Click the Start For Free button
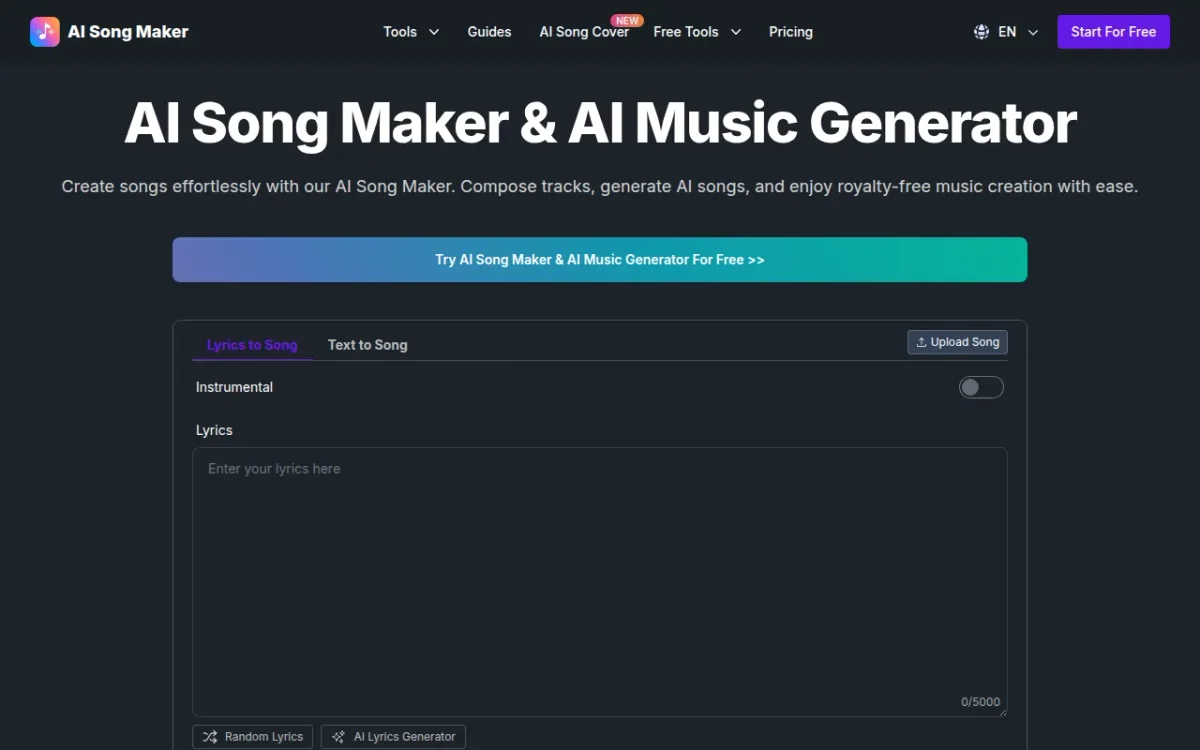 [1113, 32]
